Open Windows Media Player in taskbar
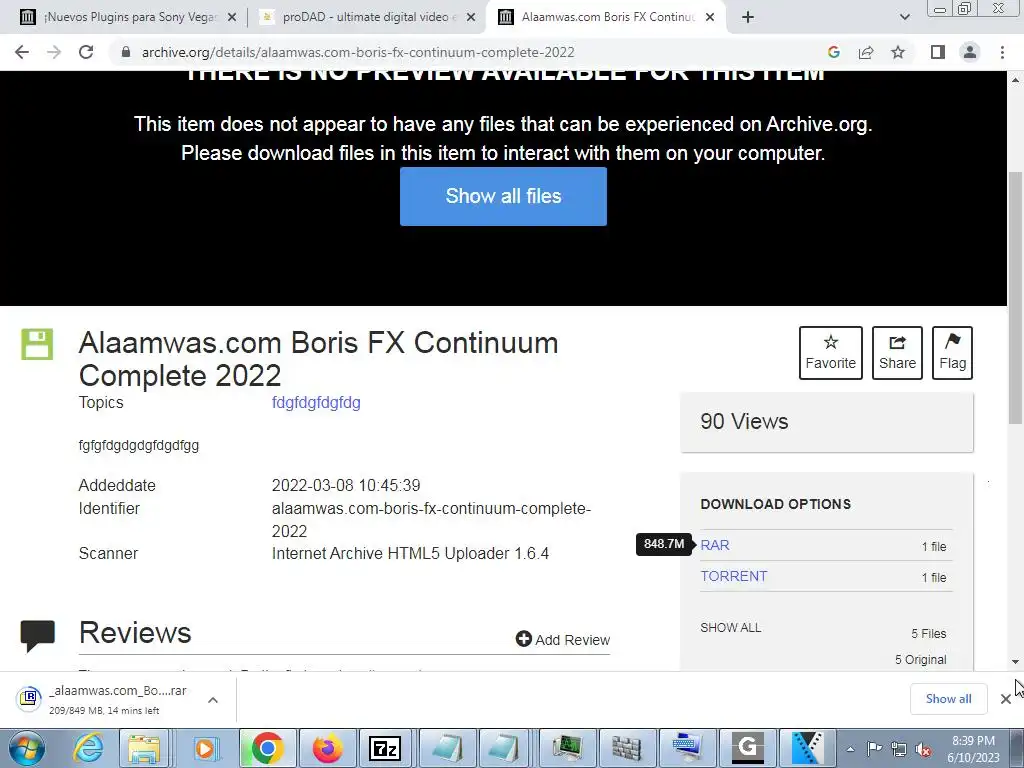Image resolution: width=1024 pixels, height=768 pixels. click(x=205, y=748)
